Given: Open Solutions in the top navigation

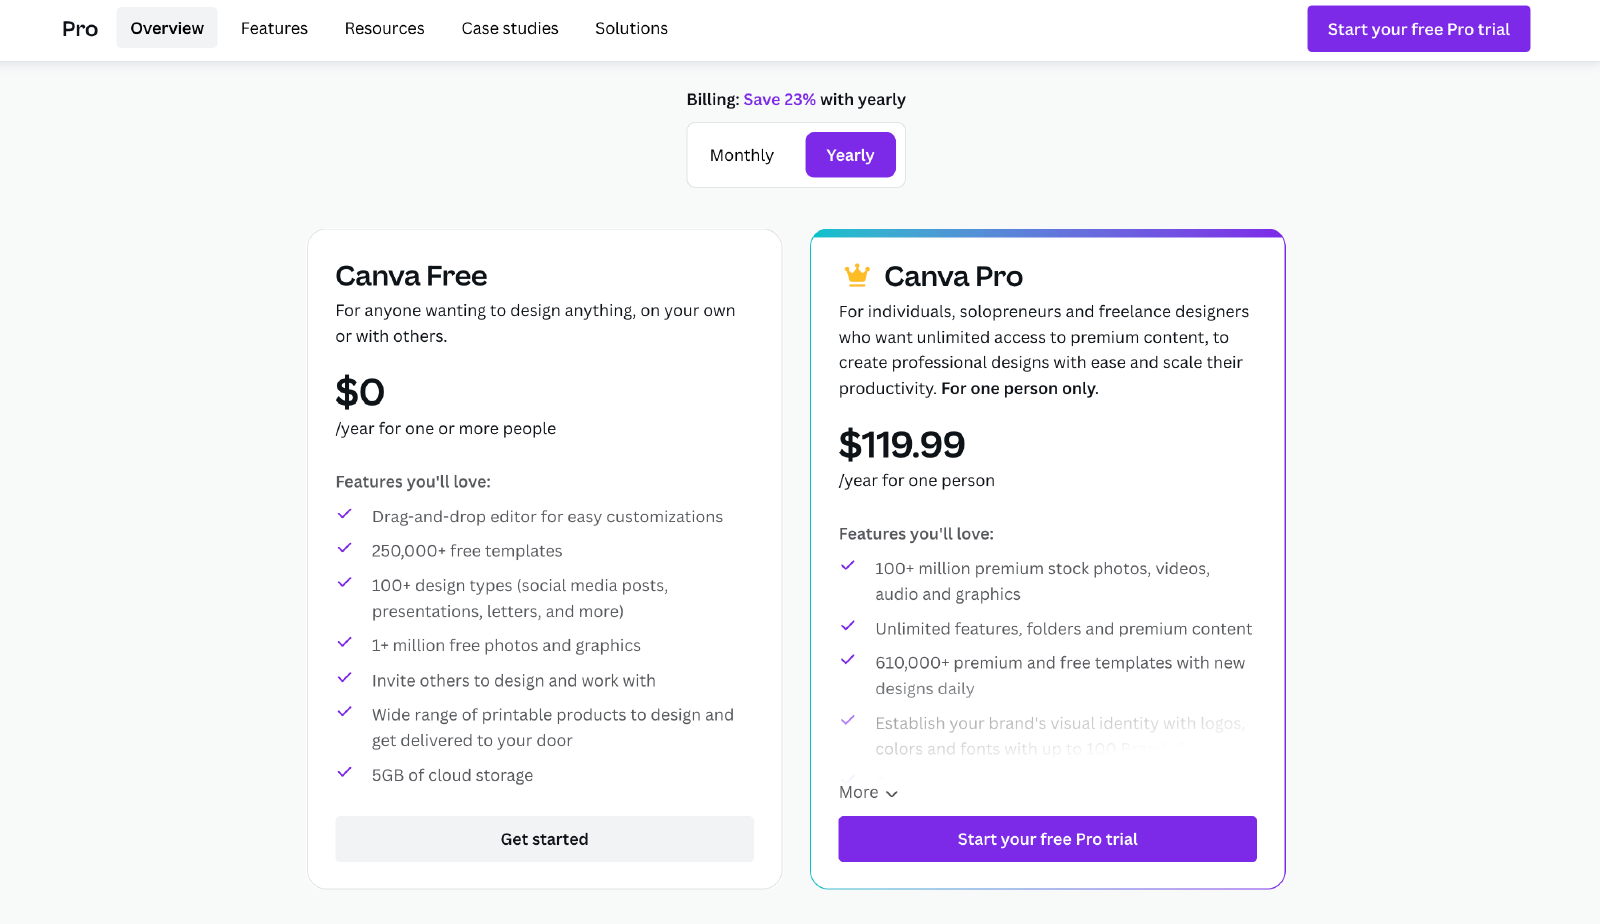Looking at the screenshot, I should [631, 28].
